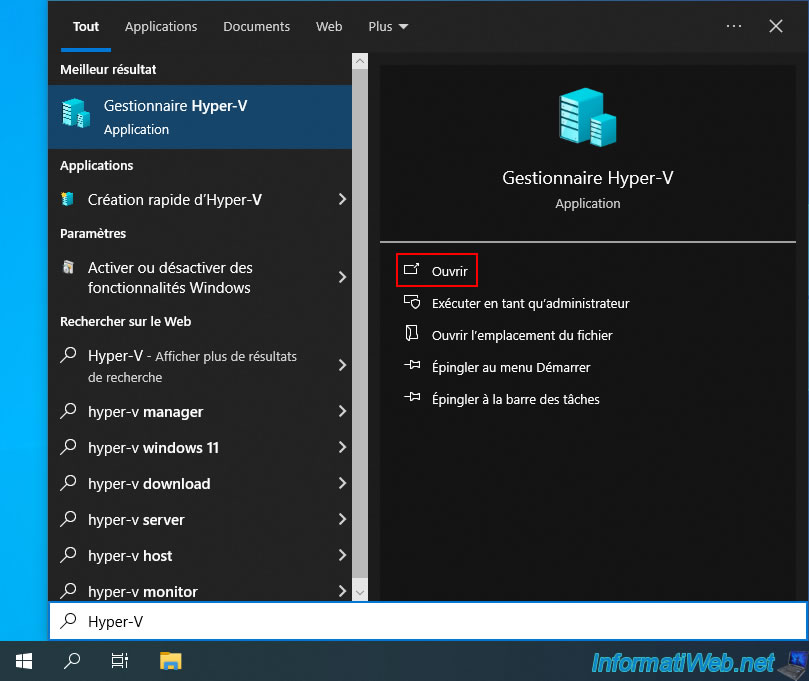The width and height of the screenshot is (809, 681).
Task: Open the three-dot options menu
Action: pos(734,26)
